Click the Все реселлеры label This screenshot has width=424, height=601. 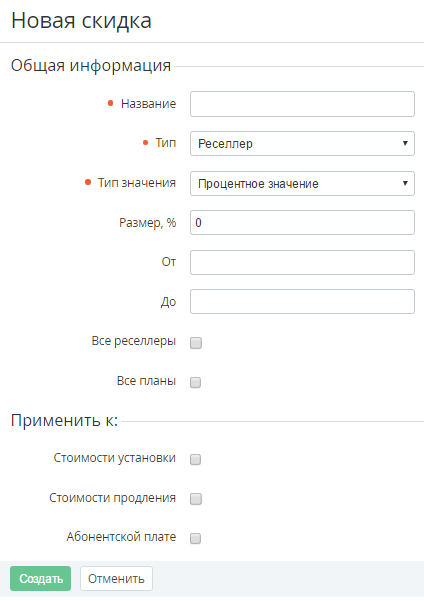(x=133, y=341)
